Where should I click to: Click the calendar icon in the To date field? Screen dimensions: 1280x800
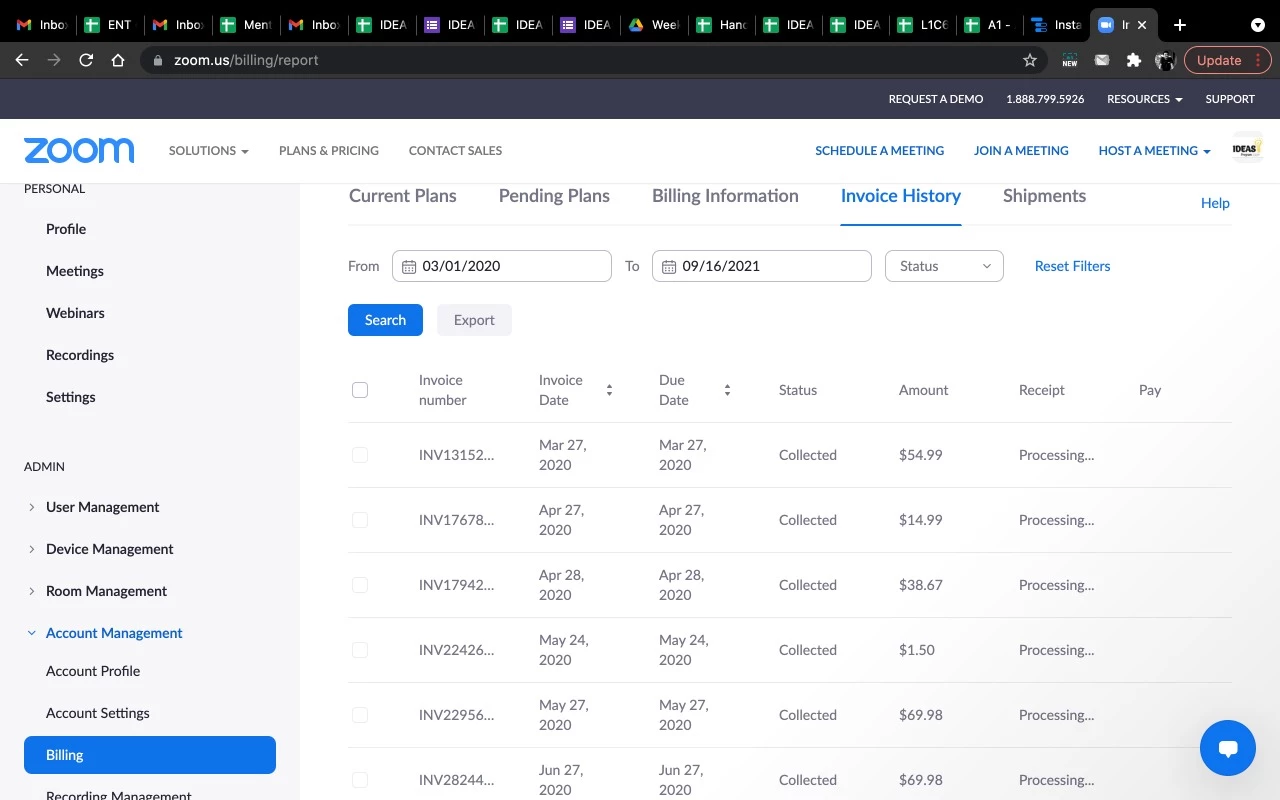pos(669,266)
